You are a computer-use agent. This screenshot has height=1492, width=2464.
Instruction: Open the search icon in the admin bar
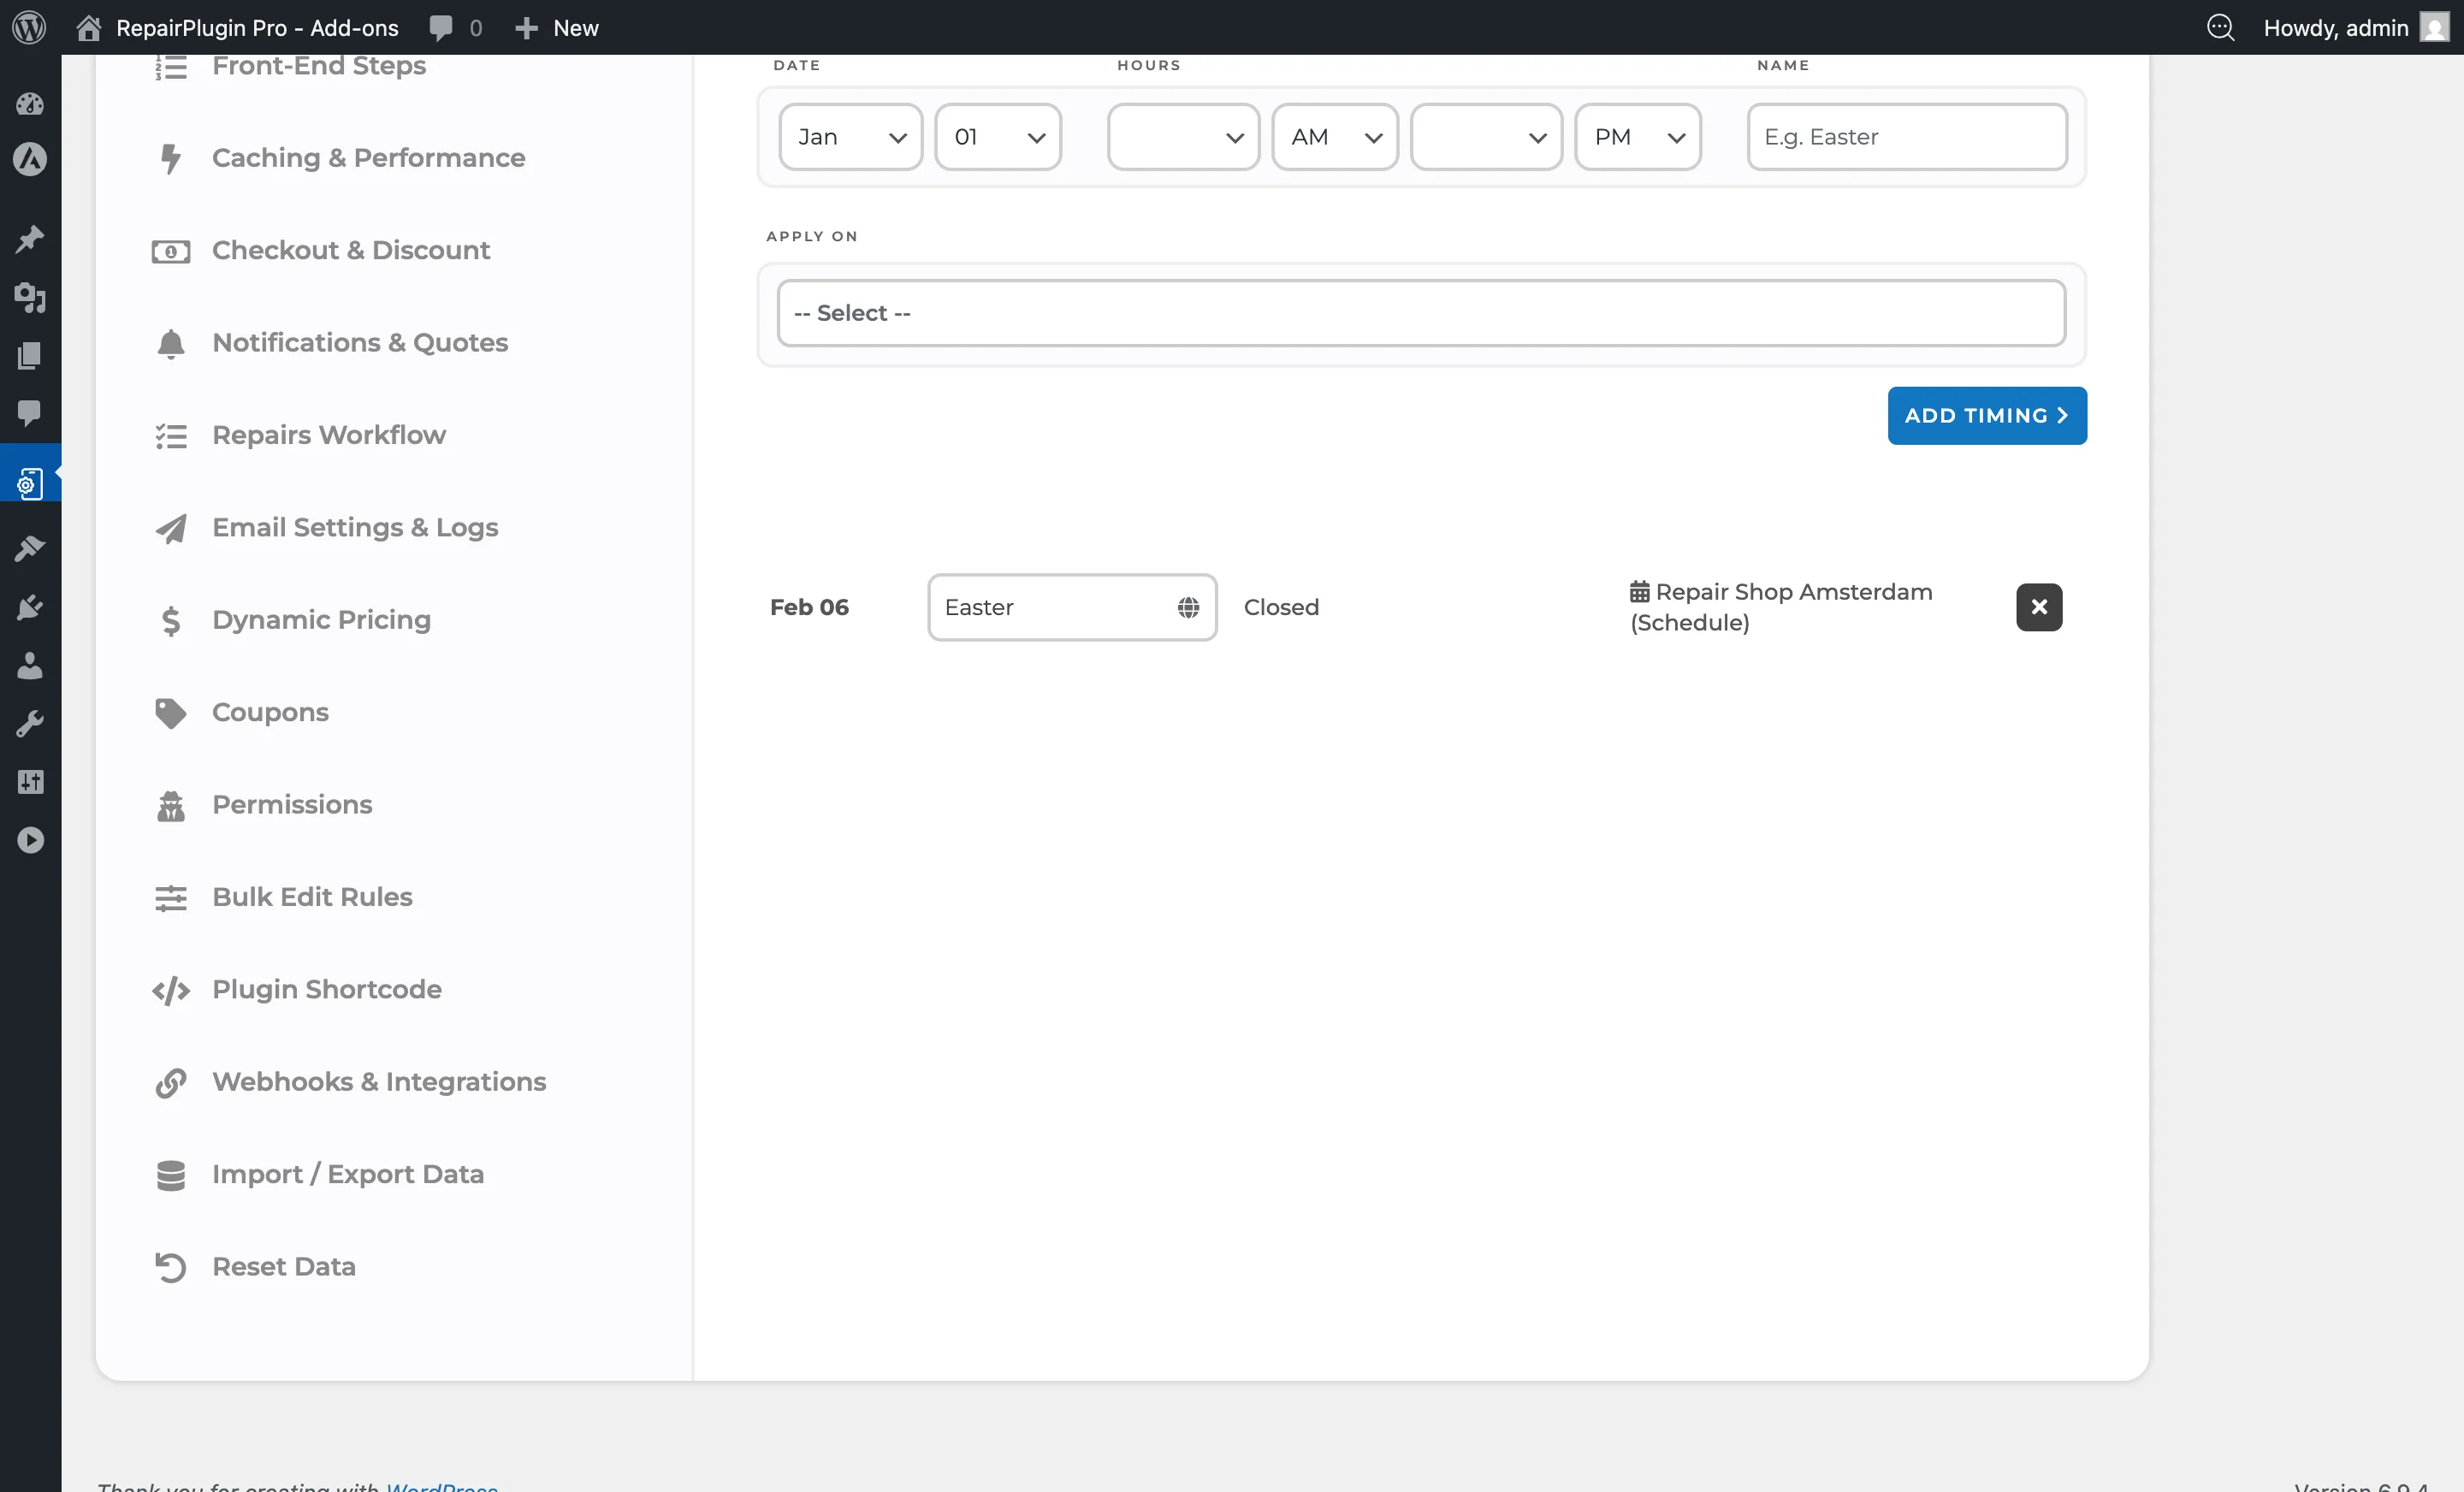coord(2220,28)
